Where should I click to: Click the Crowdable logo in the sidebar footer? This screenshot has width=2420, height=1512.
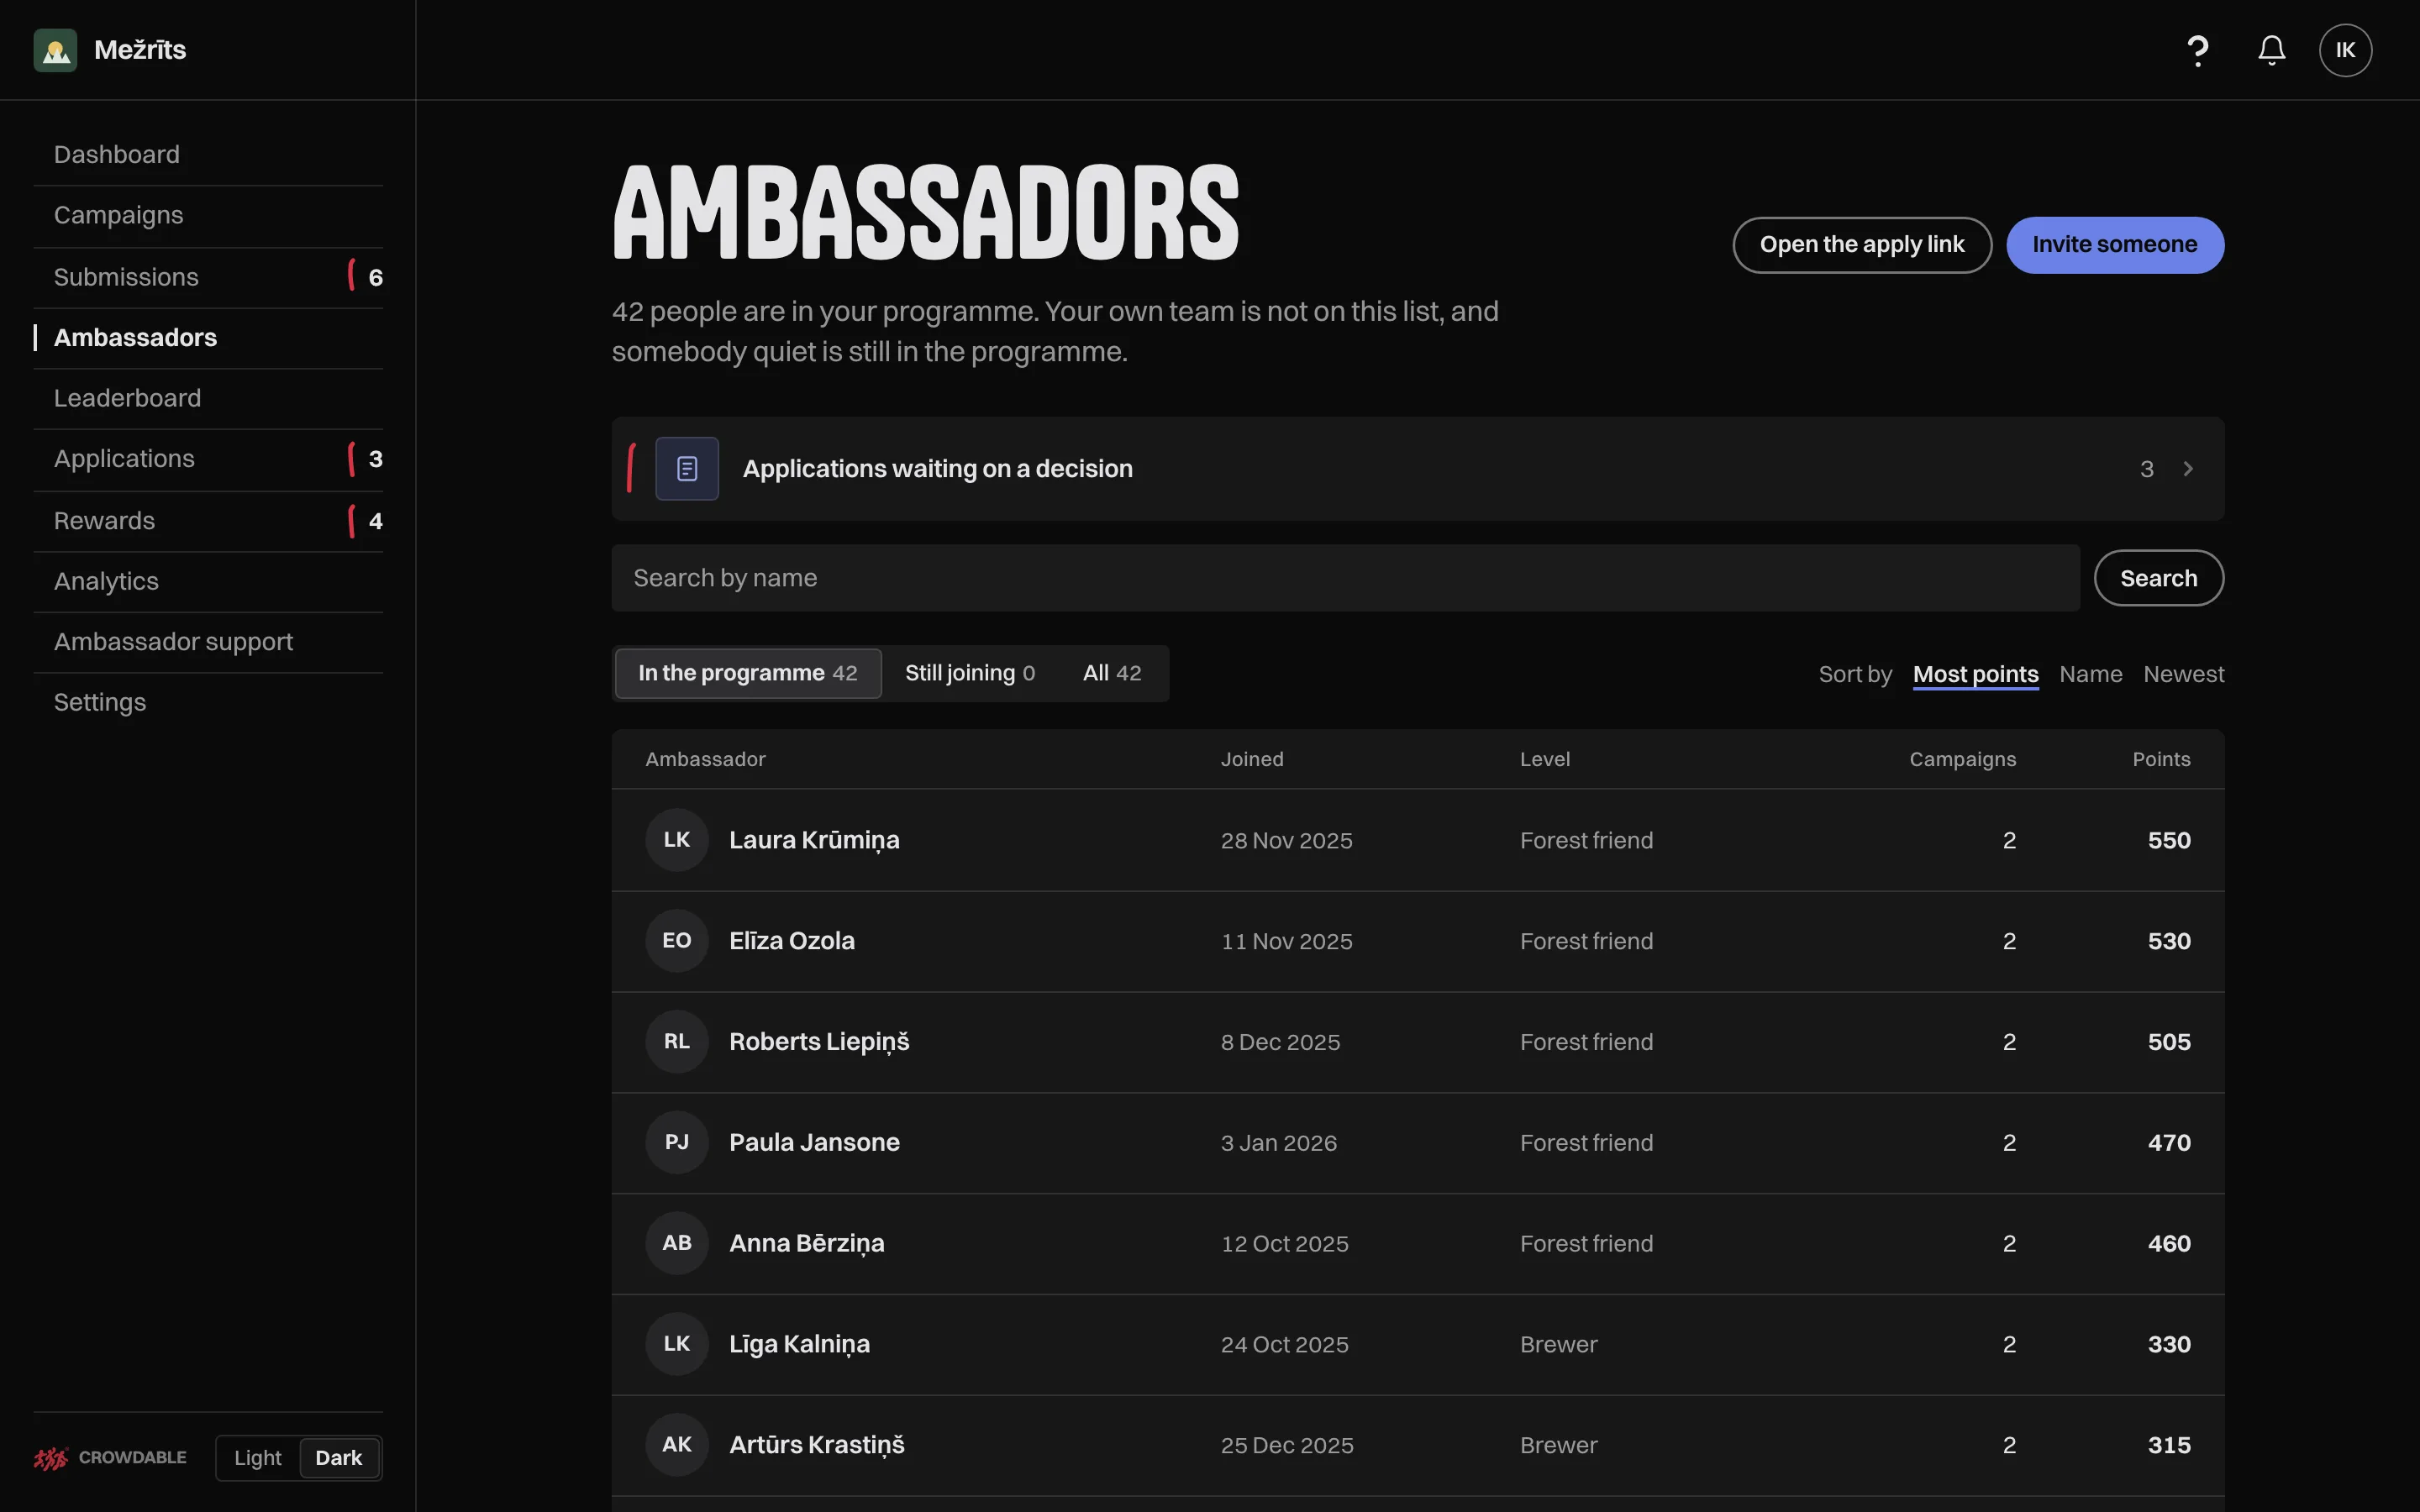click(110, 1457)
